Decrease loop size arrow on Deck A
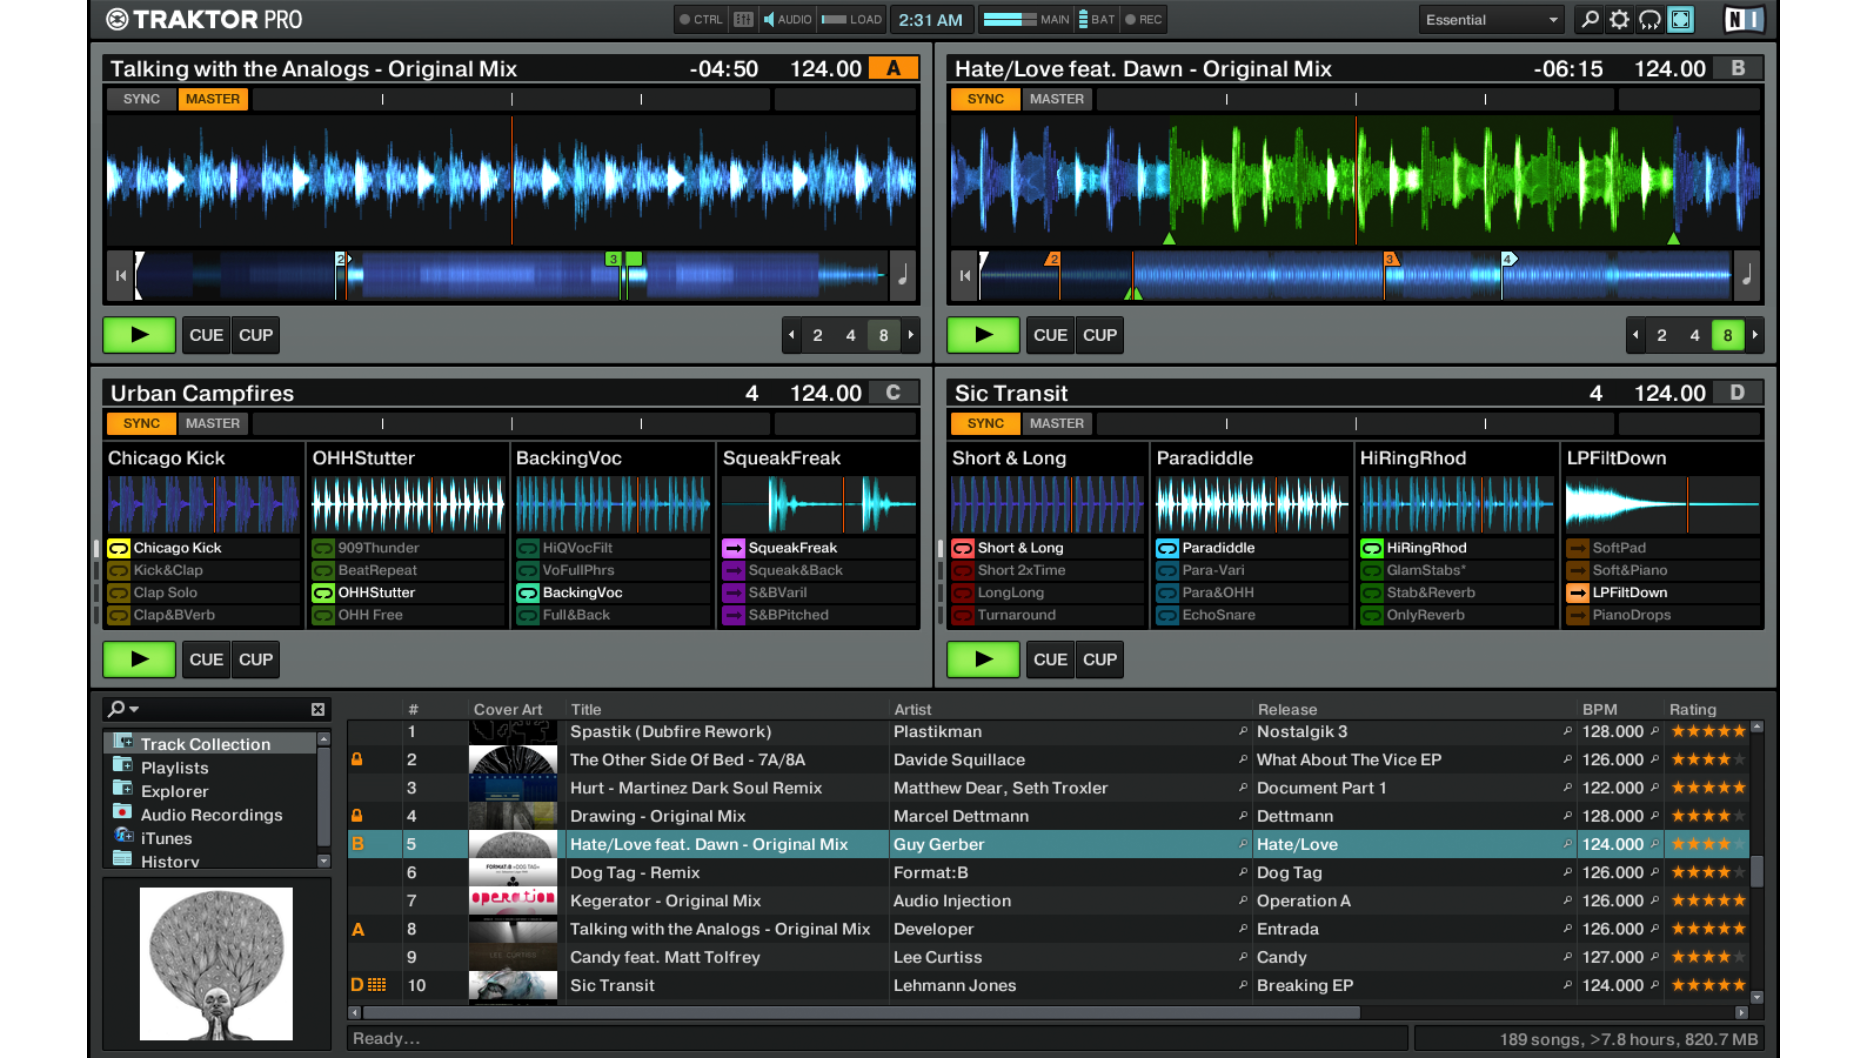 792,335
